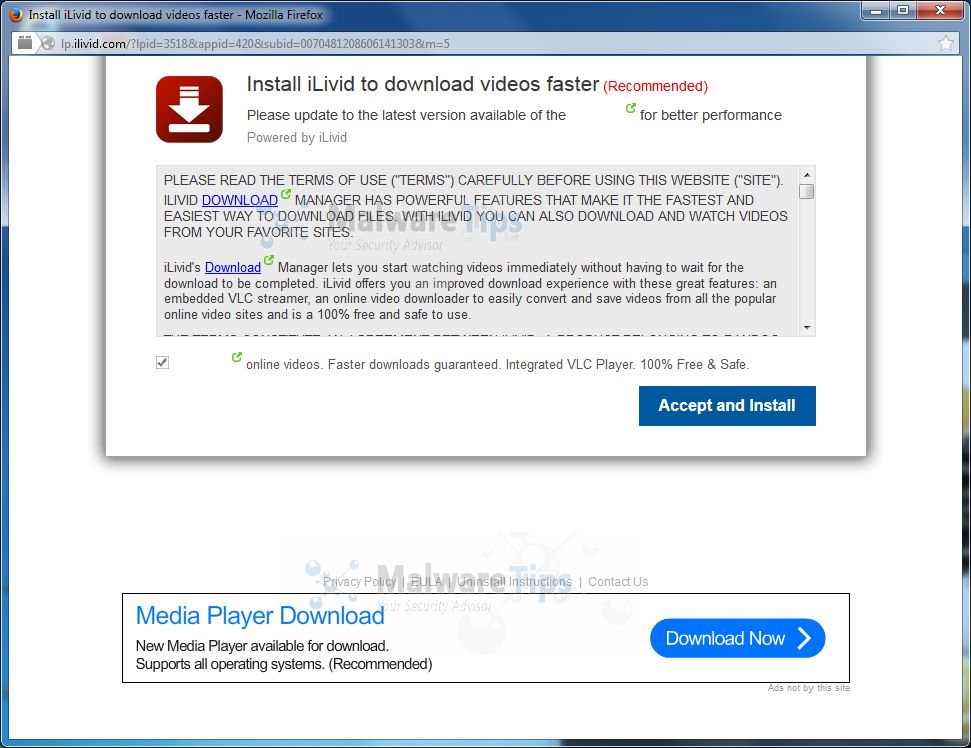971x748 pixels.
Task: Uncheck the online videos offer checkbox
Action: (x=162, y=362)
